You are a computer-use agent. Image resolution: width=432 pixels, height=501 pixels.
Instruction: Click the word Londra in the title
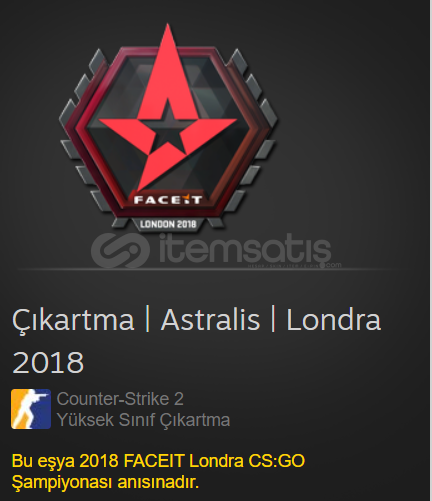pyautogui.click(x=334, y=320)
